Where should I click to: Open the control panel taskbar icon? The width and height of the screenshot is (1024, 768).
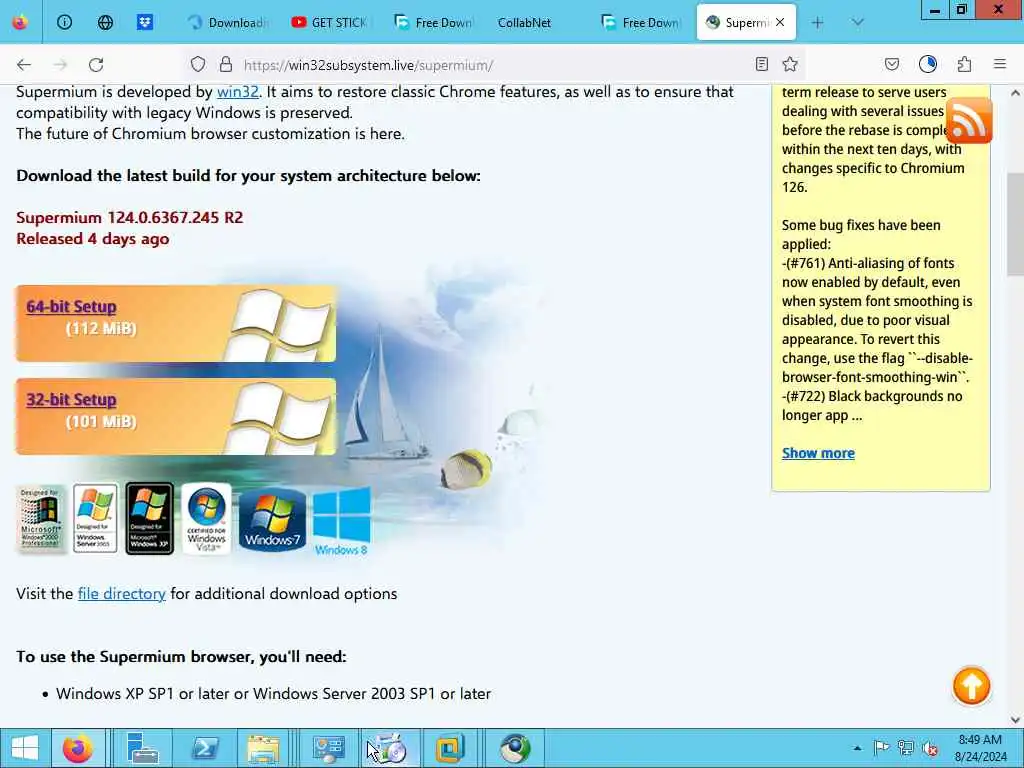[328, 748]
